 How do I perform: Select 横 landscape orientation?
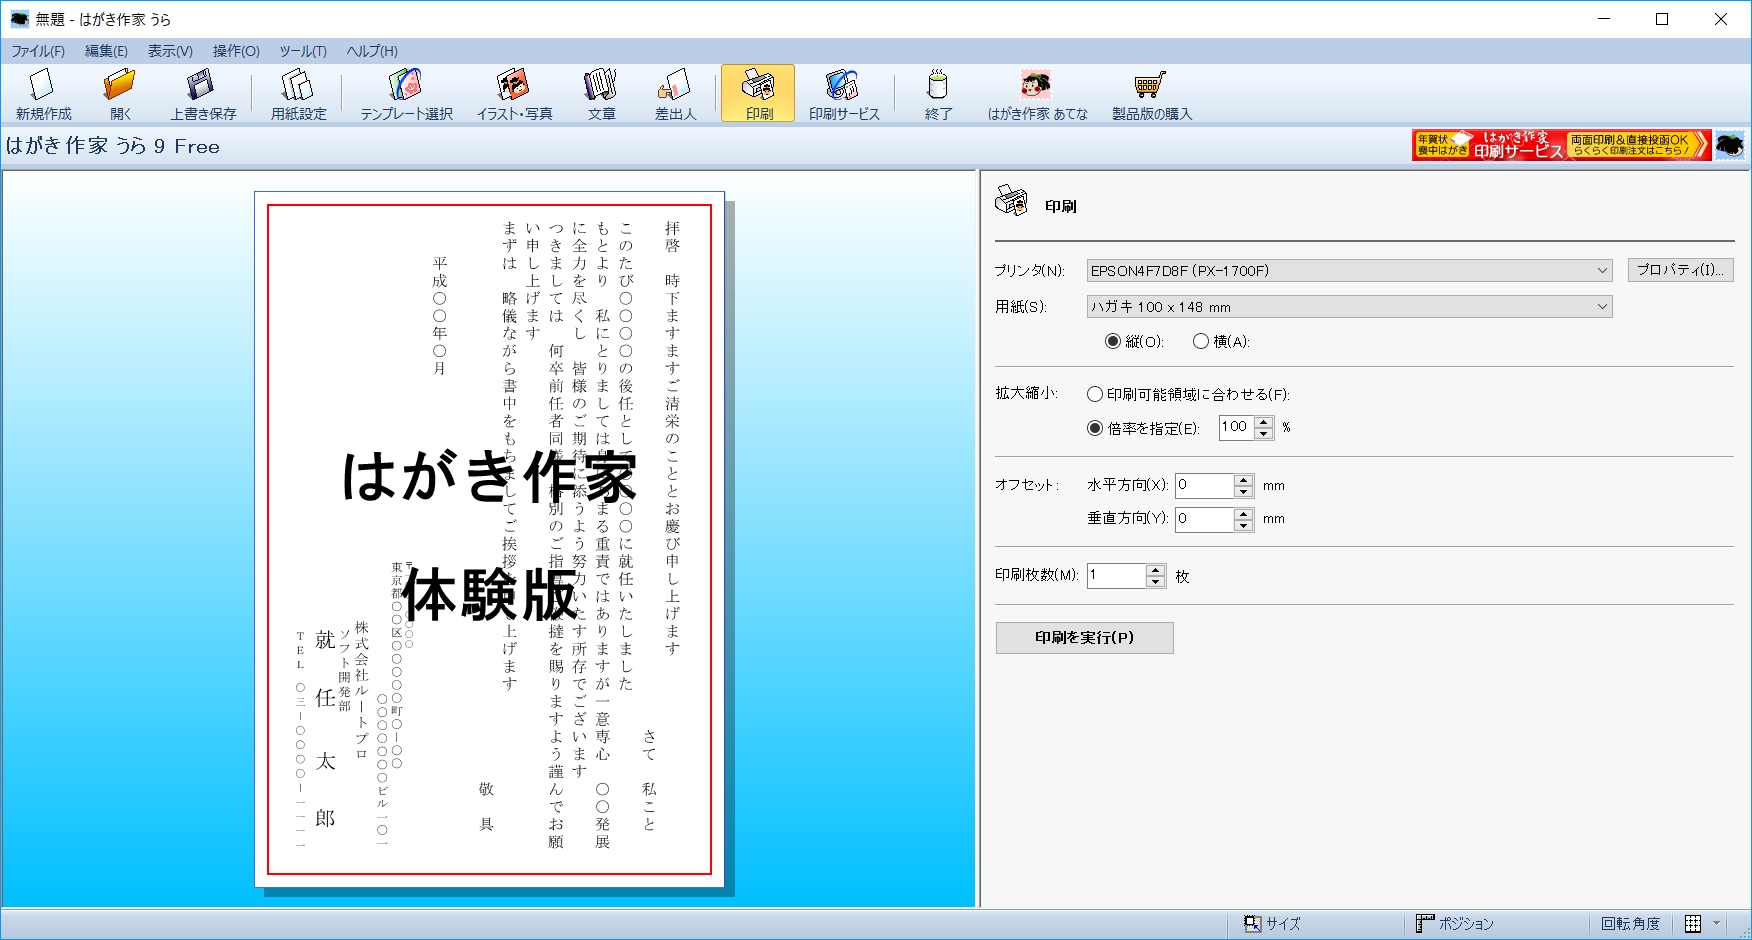click(1201, 341)
